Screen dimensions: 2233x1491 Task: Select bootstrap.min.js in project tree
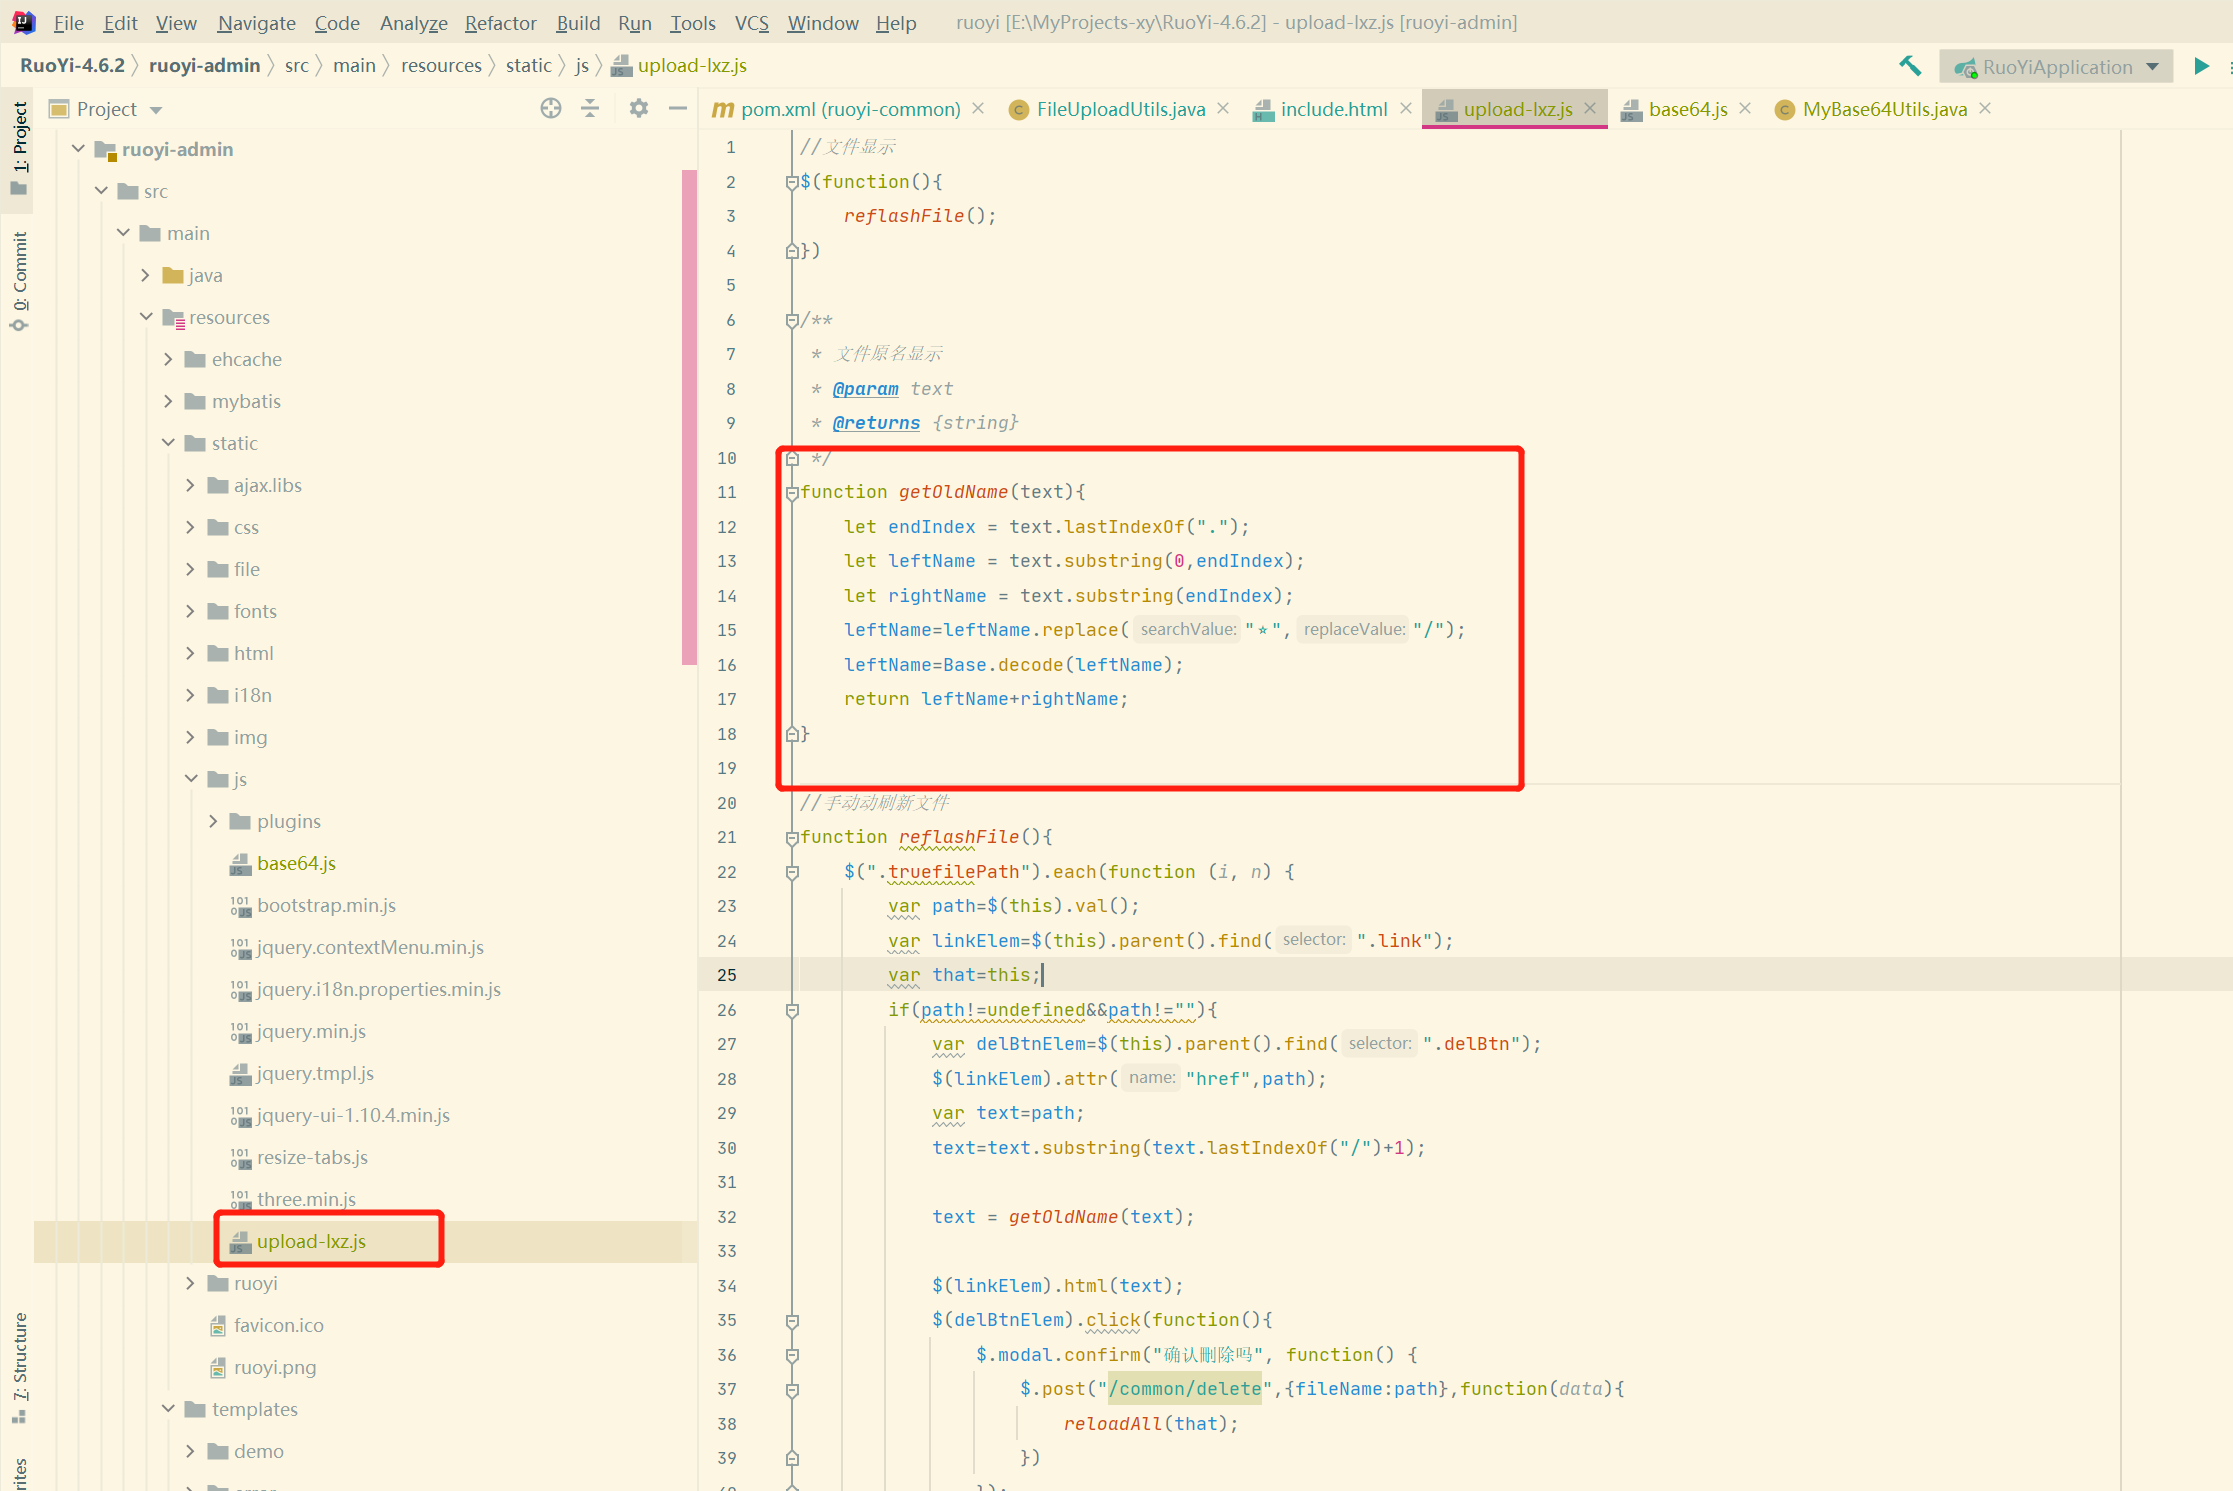[326, 905]
